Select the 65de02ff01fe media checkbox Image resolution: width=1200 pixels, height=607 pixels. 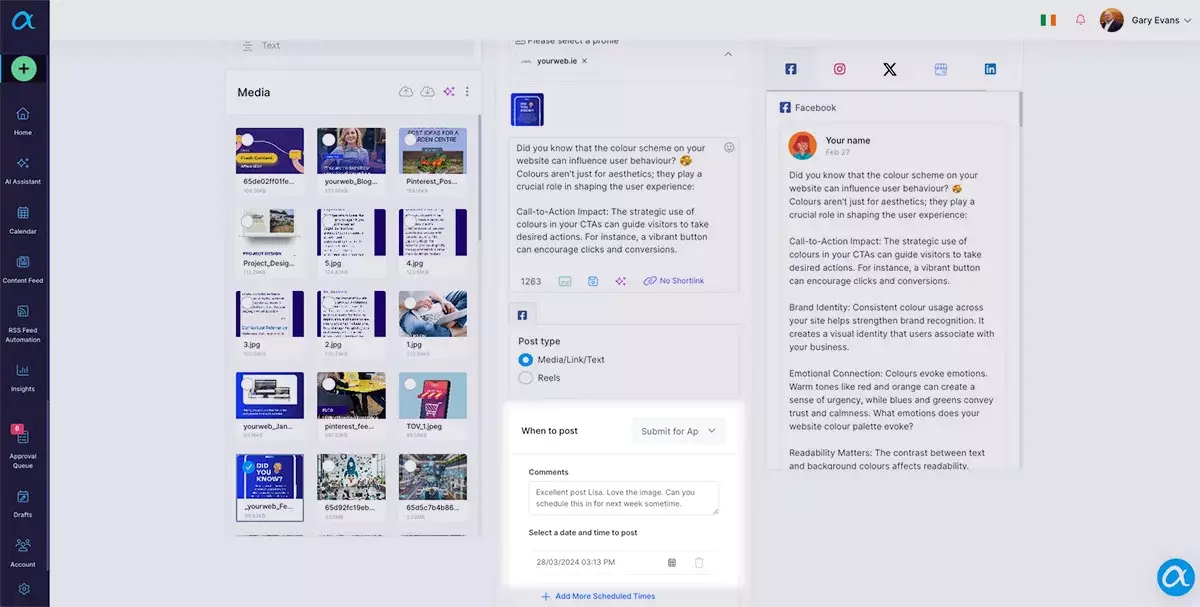click(x=247, y=140)
